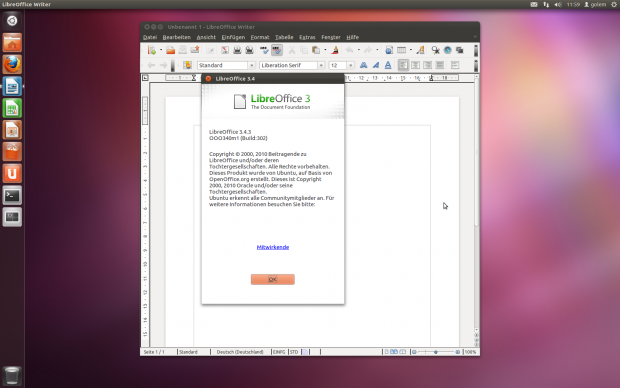Open the Extras menu
Viewport: 620px width, 388px height.
click(307, 37)
